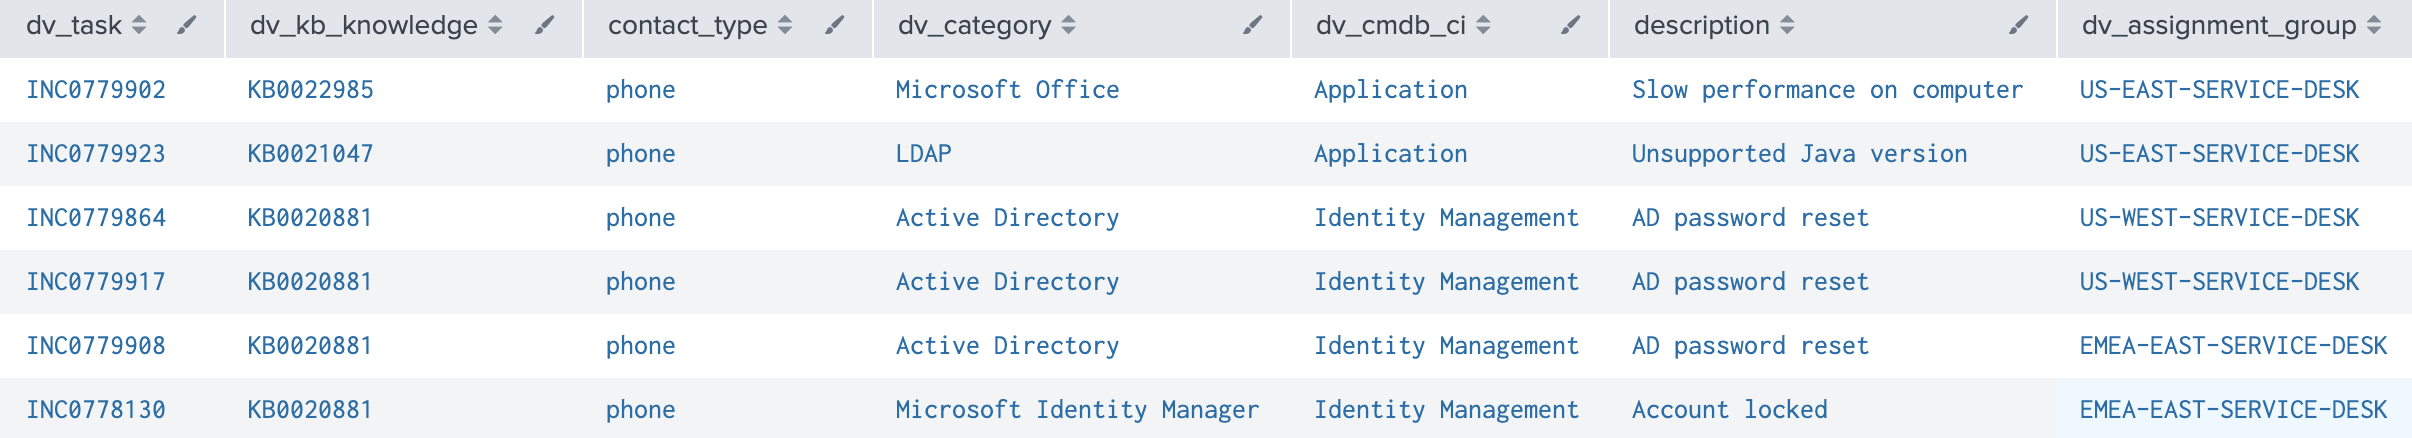Click the Microsoft Identity Manager cell

click(1077, 410)
